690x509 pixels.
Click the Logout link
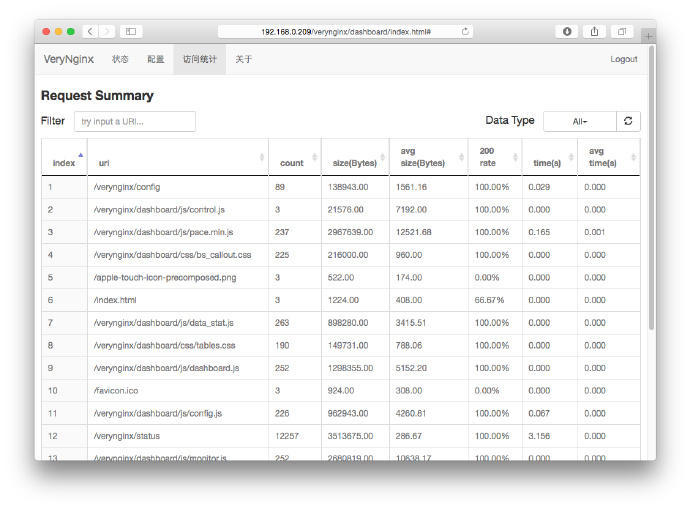coord(624,59)
